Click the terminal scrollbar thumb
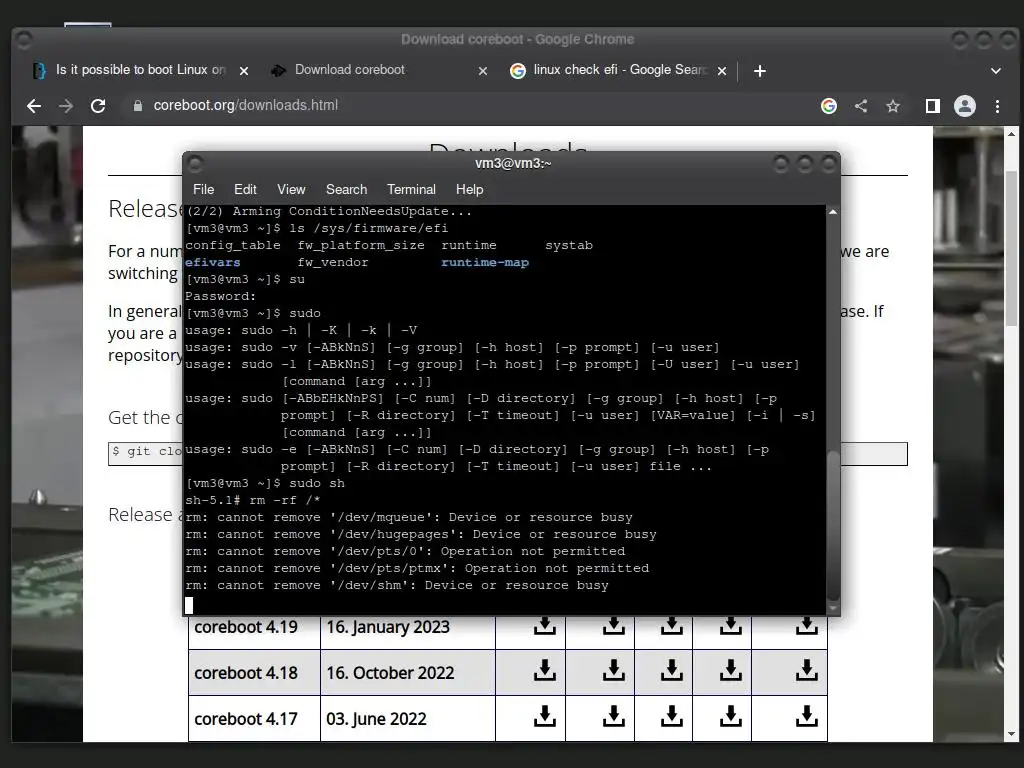This screenshot has height=768, width=1024. [833, 524]
